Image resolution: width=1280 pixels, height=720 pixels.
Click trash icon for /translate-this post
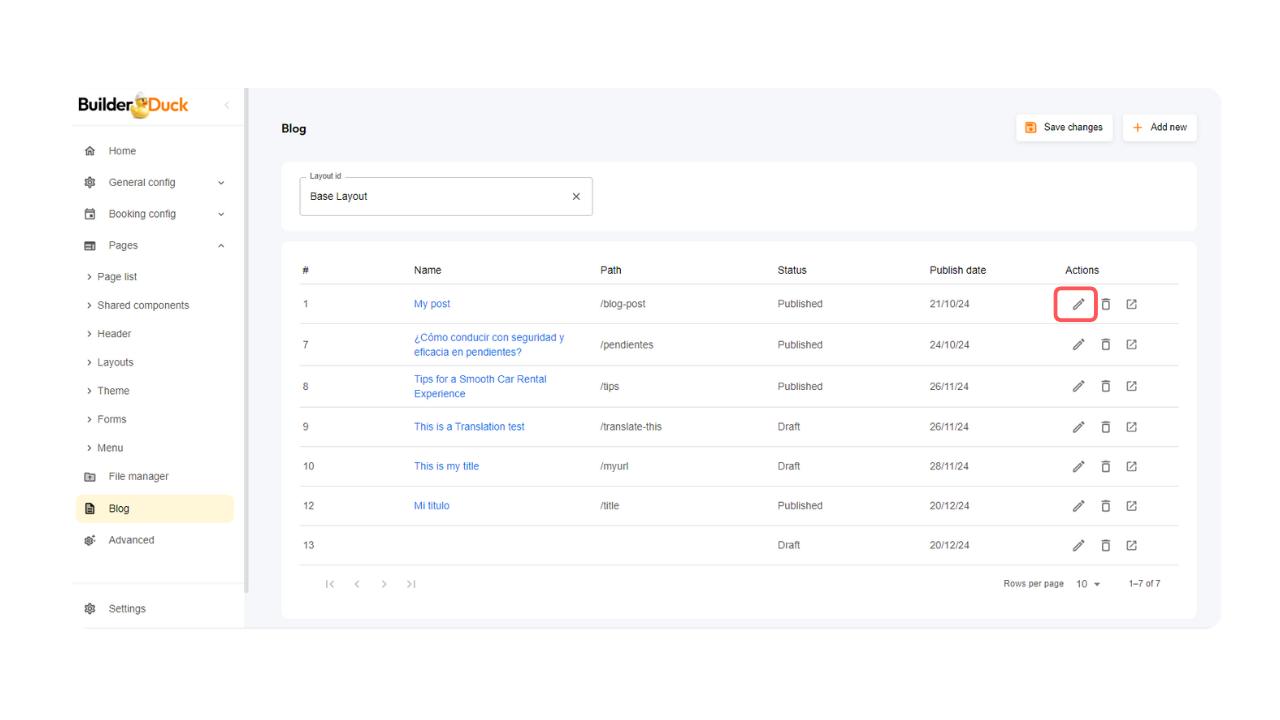tap(1105, 427)
